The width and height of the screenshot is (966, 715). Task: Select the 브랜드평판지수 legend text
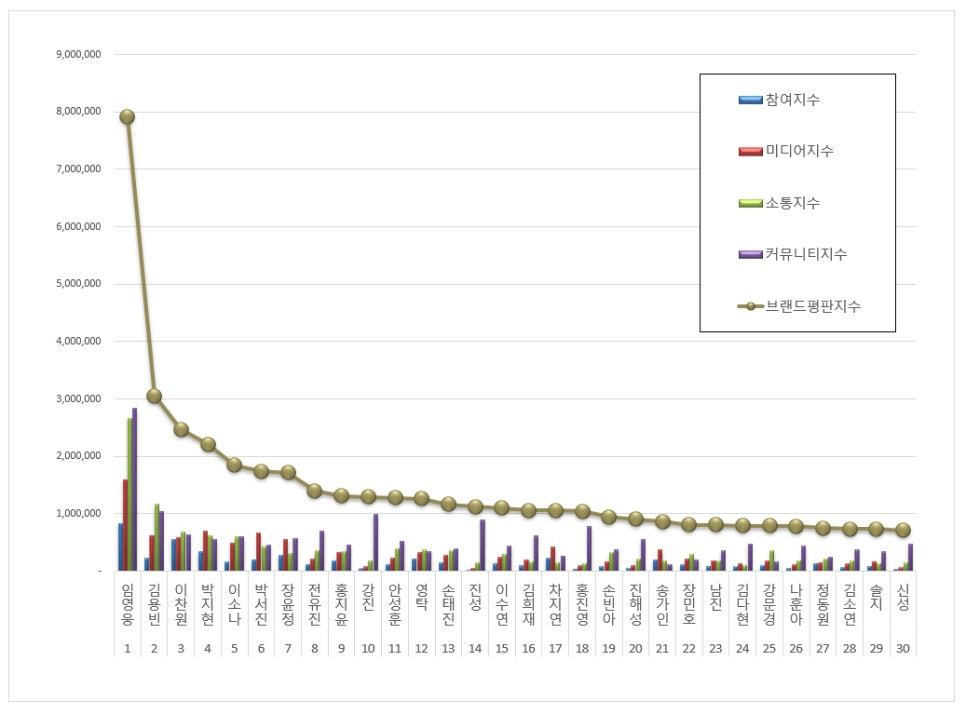[814, 307]
